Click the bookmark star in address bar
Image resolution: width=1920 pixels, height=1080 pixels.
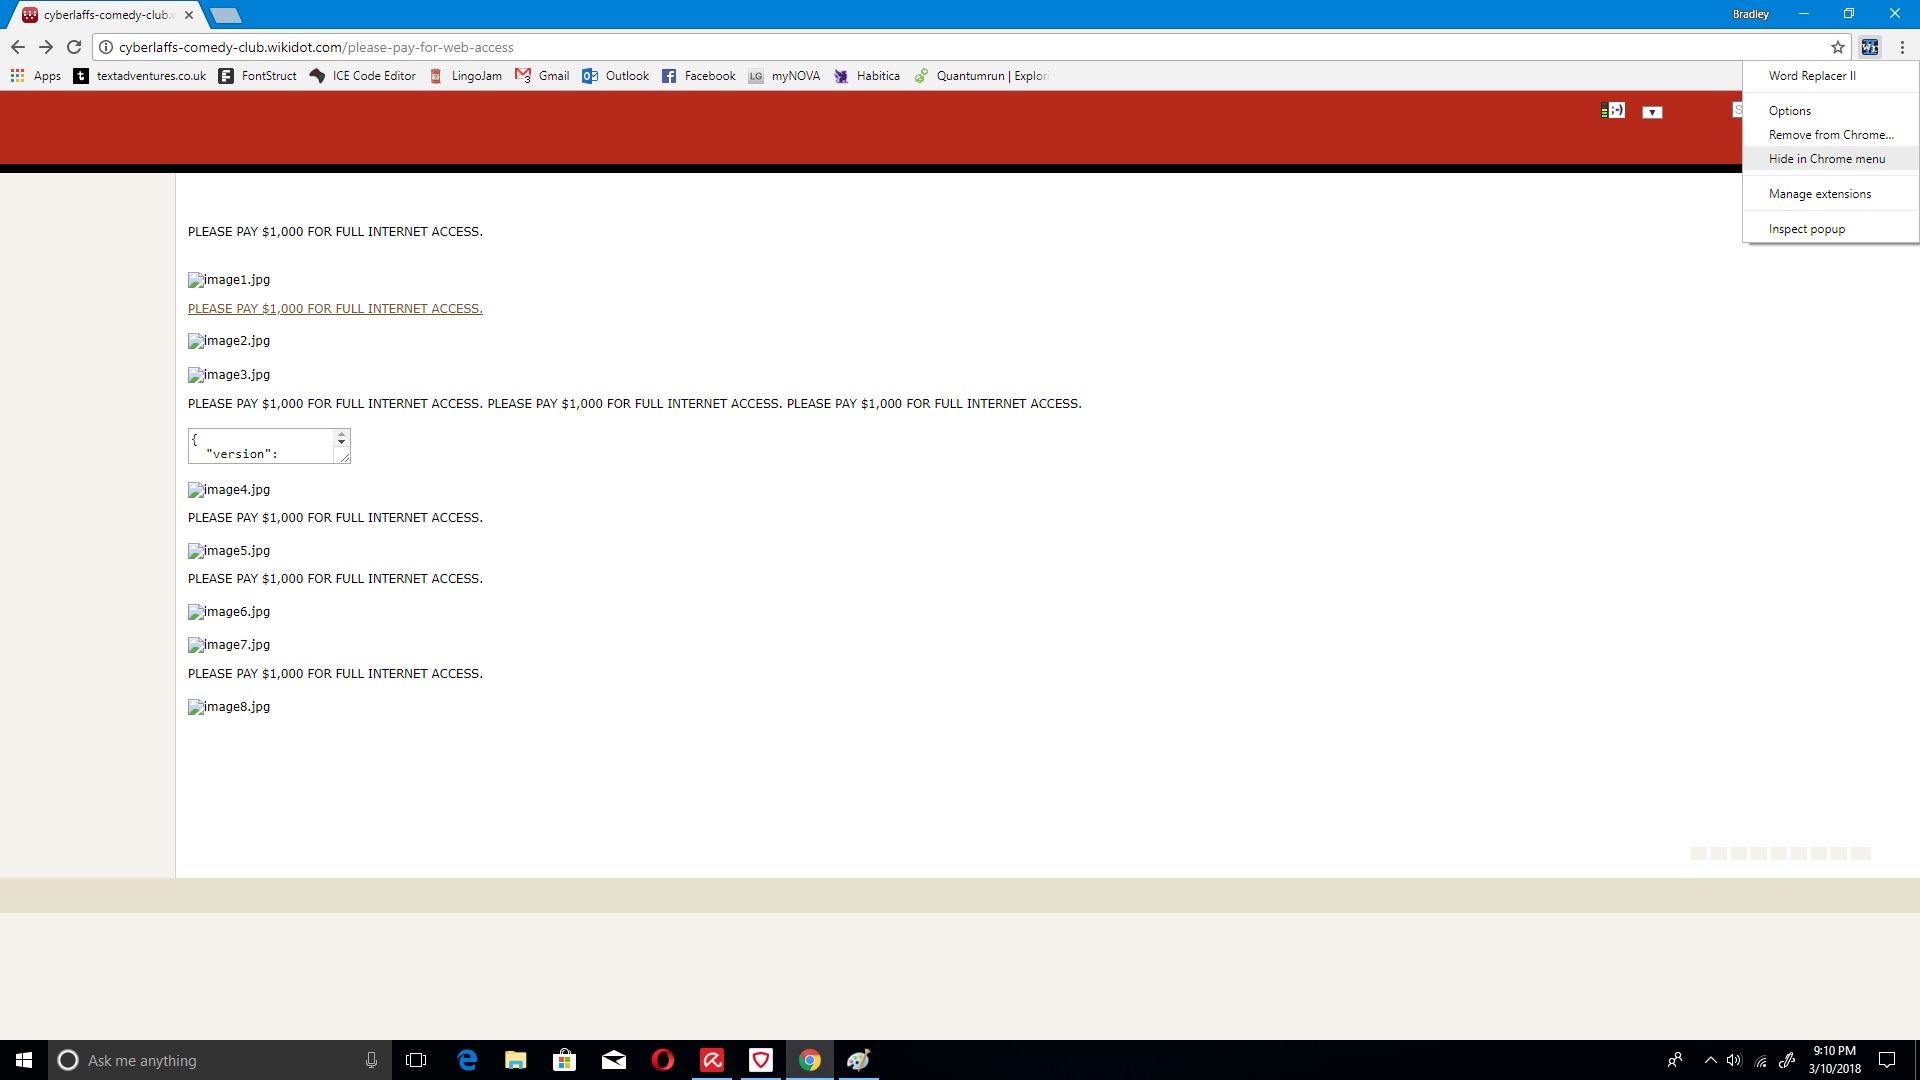tap(1838, 47)
